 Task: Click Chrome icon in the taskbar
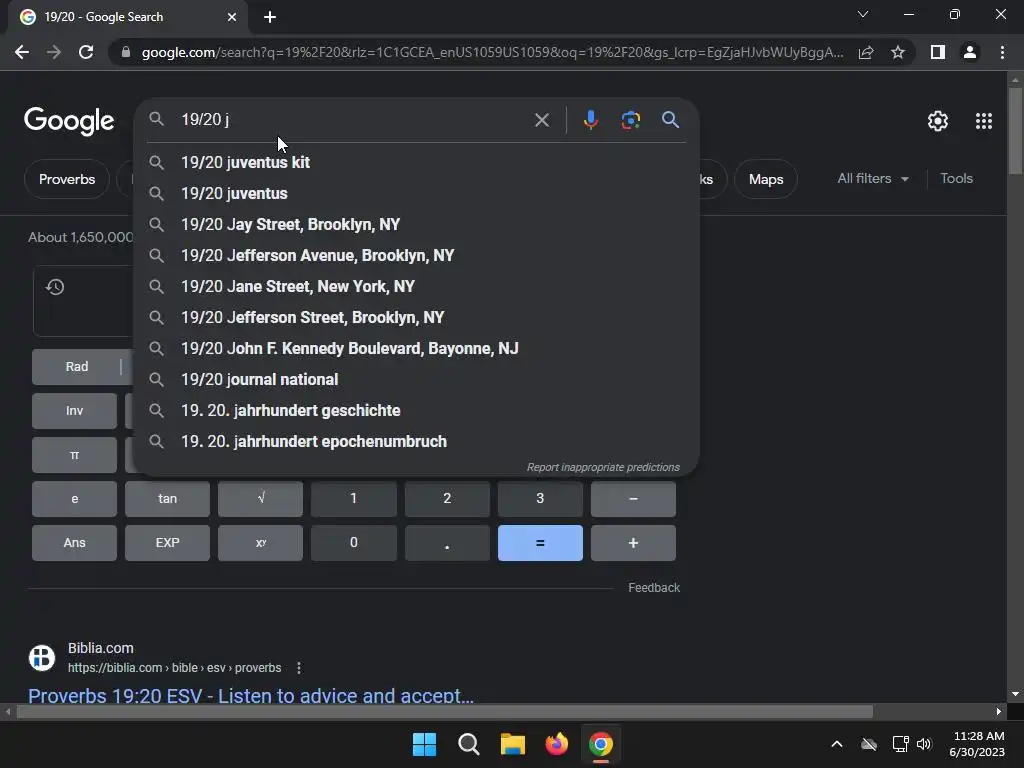coord(600,744)
